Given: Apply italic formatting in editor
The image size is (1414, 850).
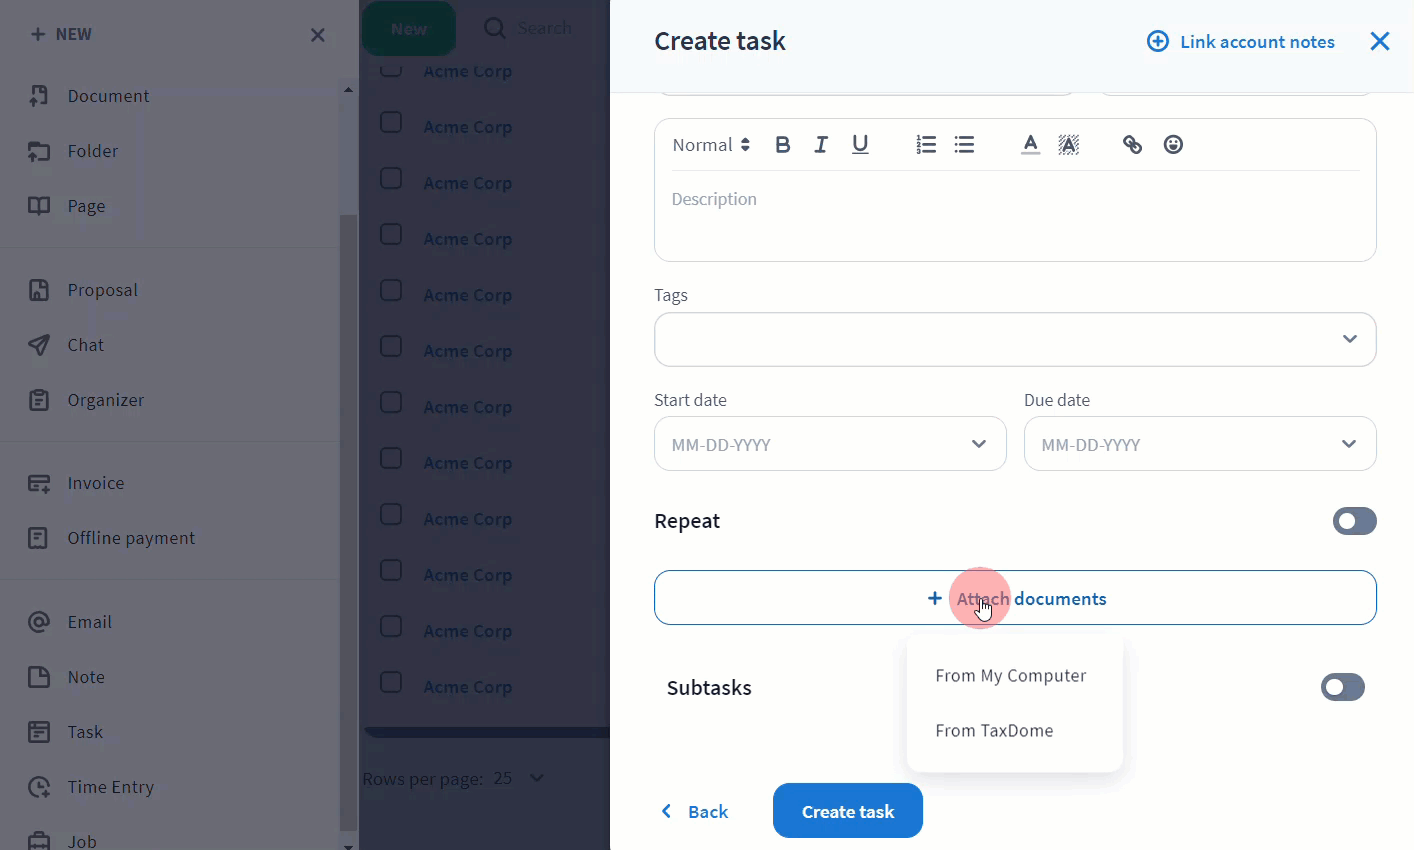Looking at the screenshot, I should click(821, 145).
